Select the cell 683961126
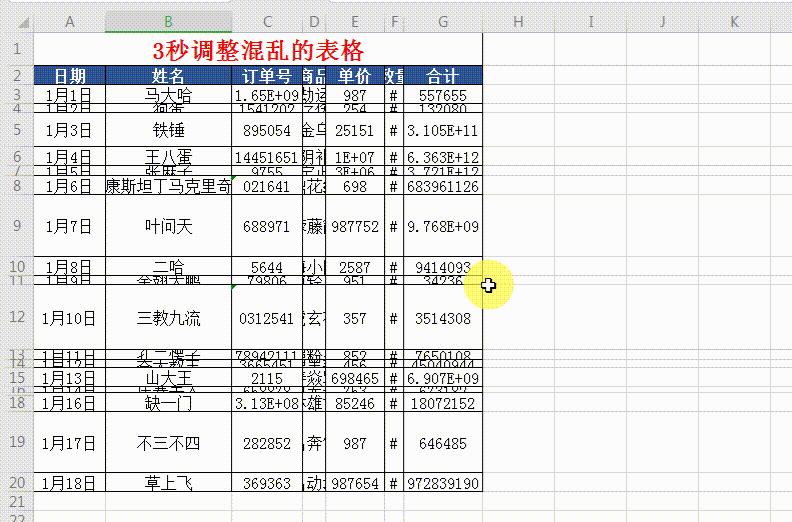Screen dimensions: 792x522 tap(443, 186)
